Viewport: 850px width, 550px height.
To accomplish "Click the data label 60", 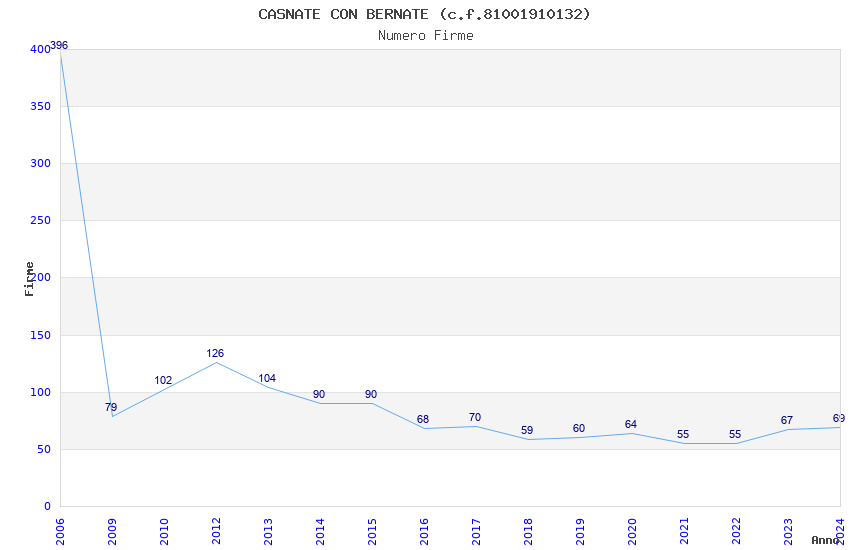I will pyautogui.click(x=579, y=429).
